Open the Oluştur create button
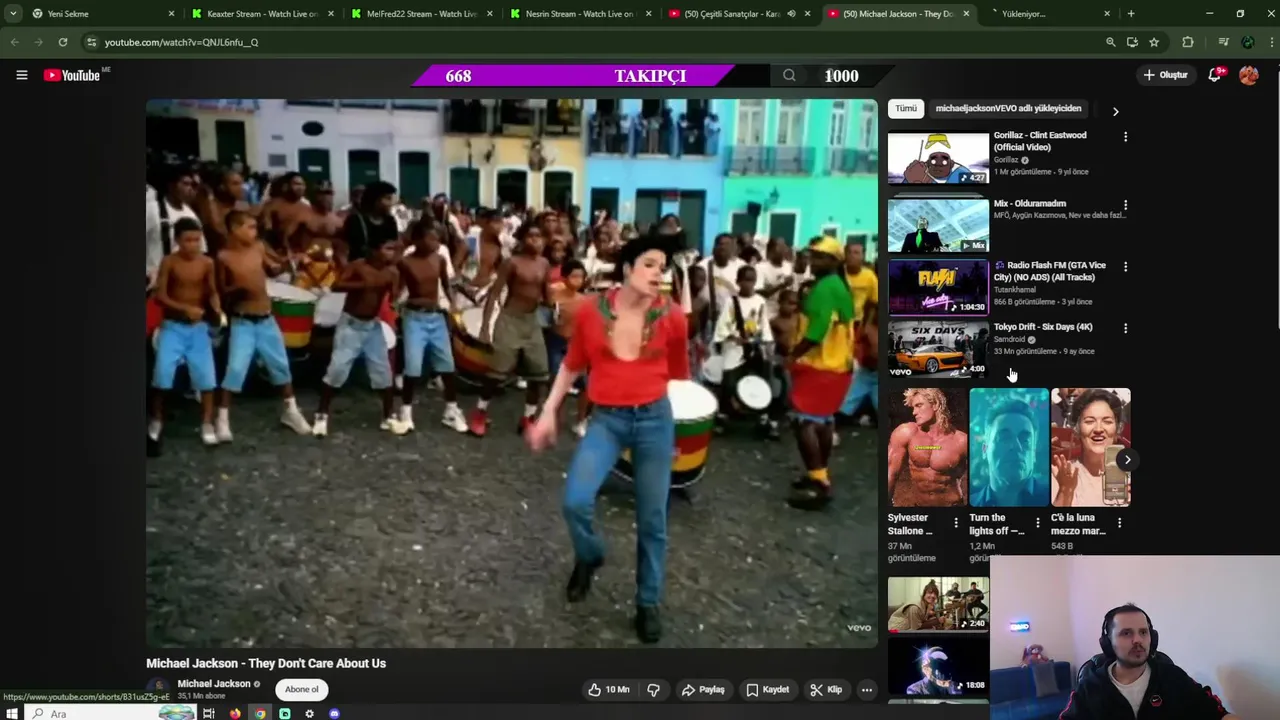Image resolution: width=1280 pixels, height=720 pixels. pyautogui.click(x=1166, y=75)
